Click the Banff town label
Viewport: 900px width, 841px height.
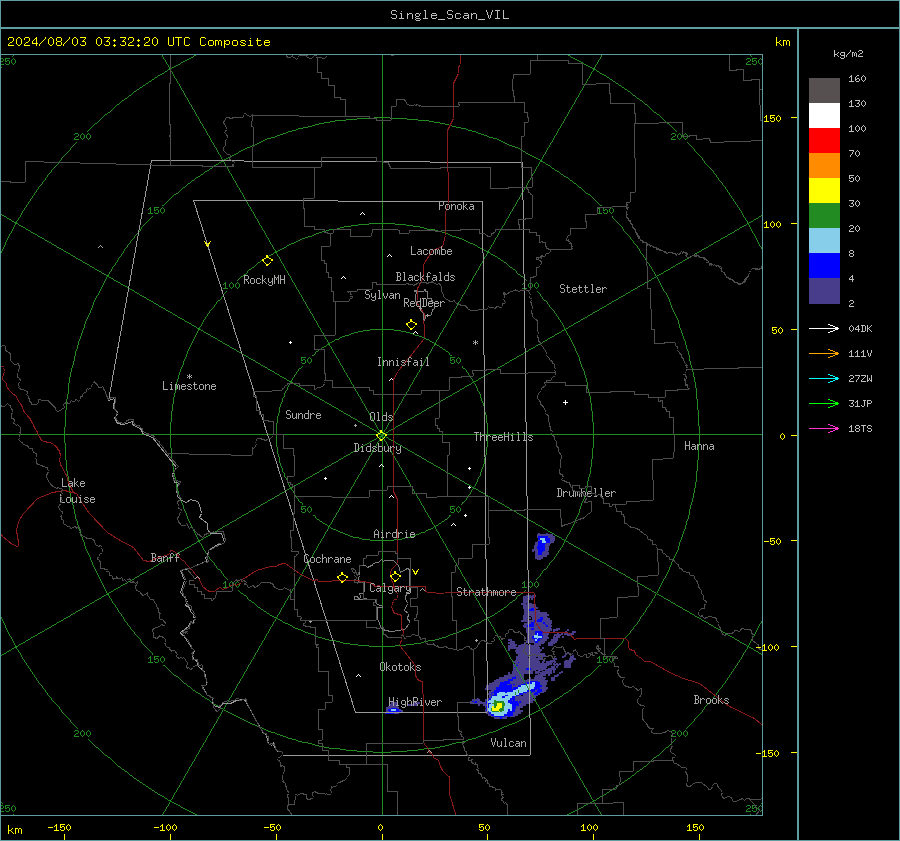coord(165,558)
